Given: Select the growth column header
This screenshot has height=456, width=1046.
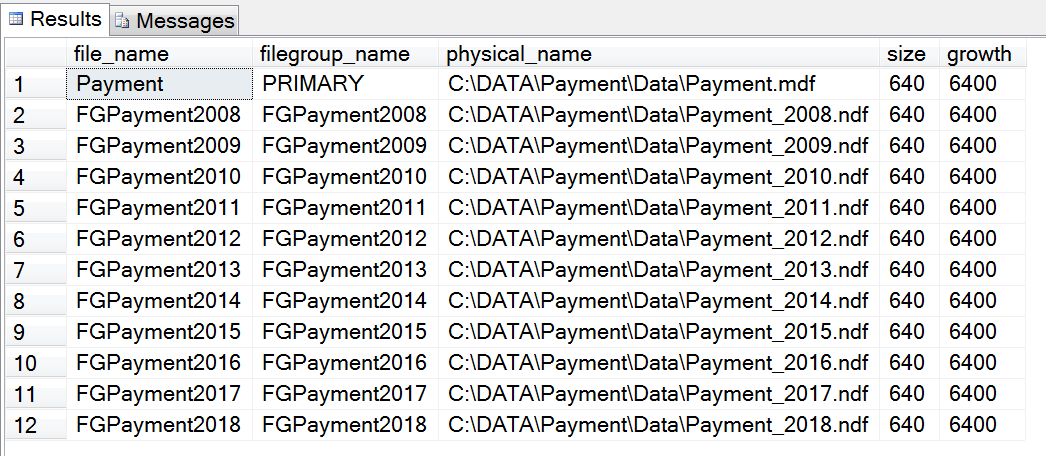Looking at the screenshot, I should [979, 54].
